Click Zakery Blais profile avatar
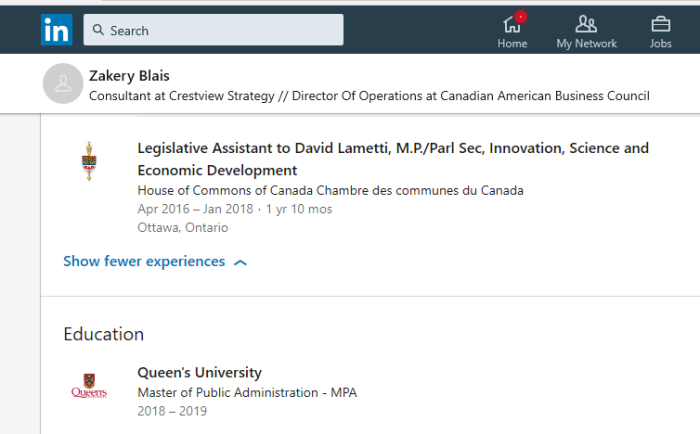The height and width of the screenshot is (434, 700). pos(63,83)
